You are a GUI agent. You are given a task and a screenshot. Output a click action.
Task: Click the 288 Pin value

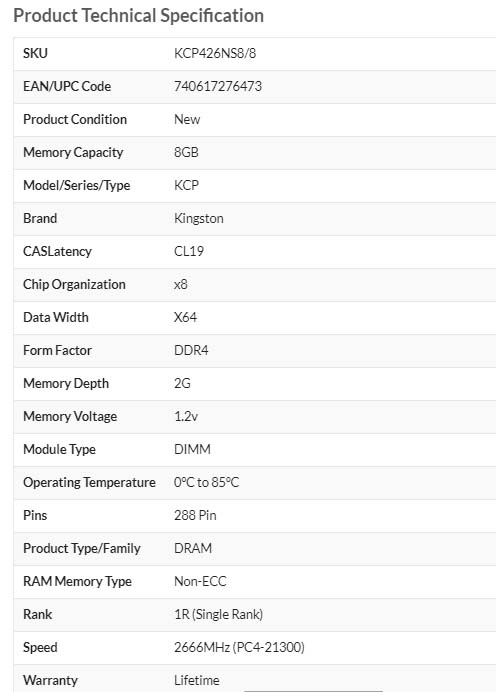[195, 515]
